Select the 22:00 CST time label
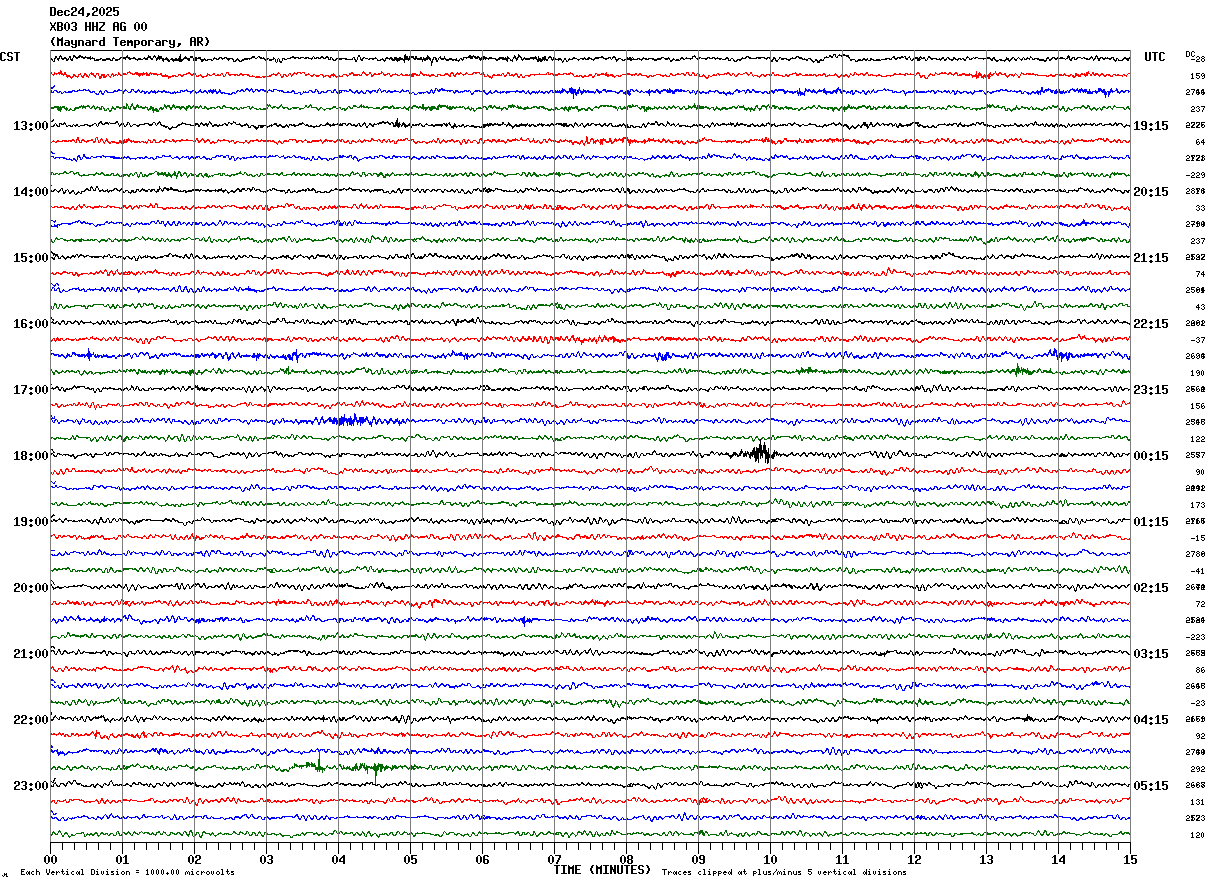 click(30, 720)
